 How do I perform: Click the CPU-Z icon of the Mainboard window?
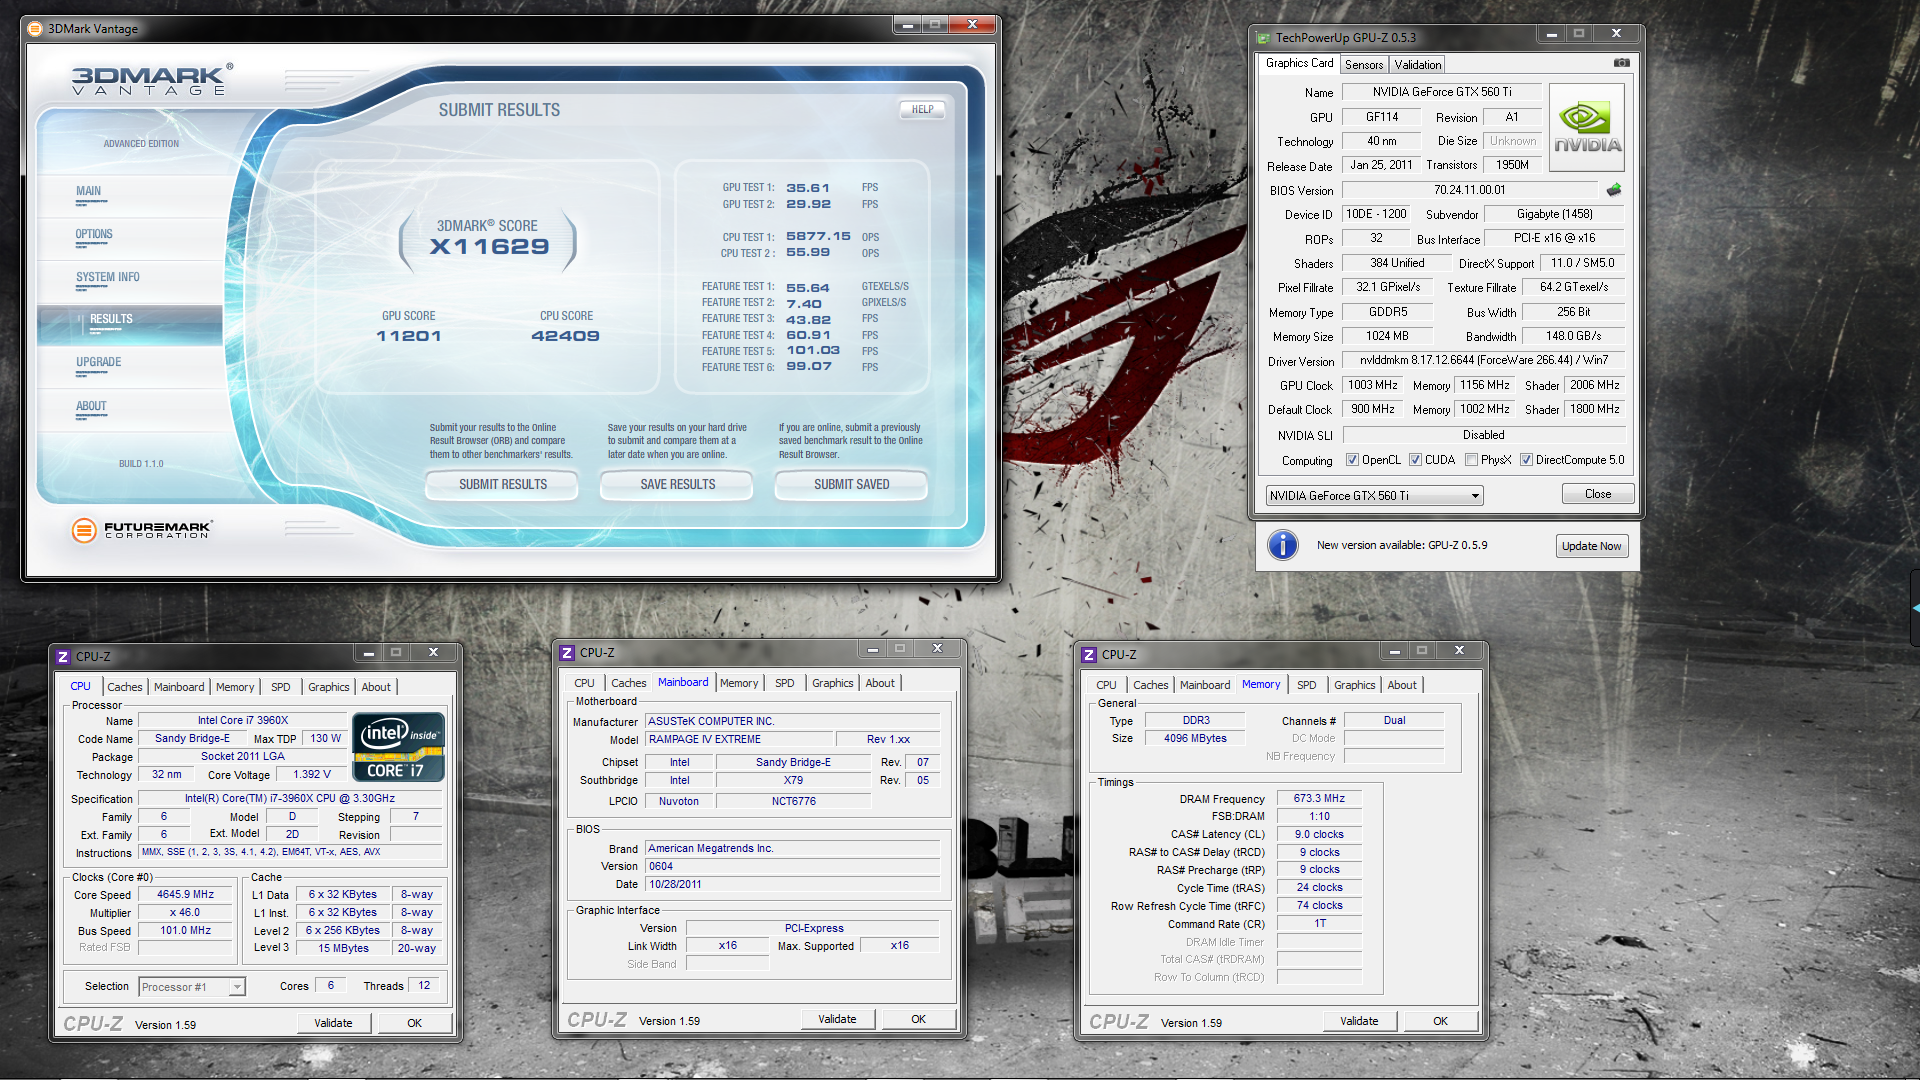pos(567,653)
